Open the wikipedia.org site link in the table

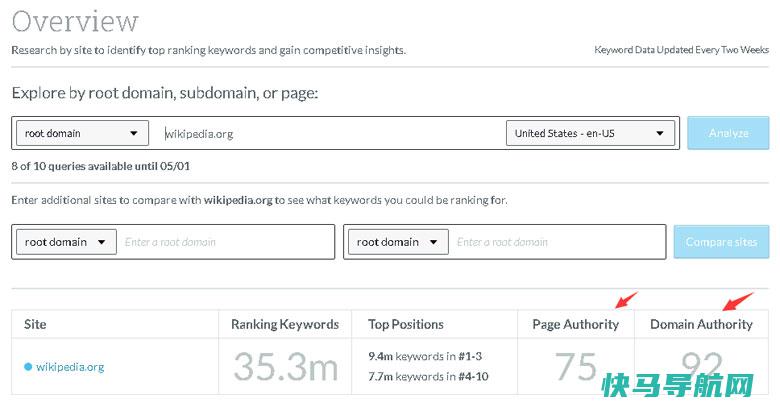coord(70,367)
